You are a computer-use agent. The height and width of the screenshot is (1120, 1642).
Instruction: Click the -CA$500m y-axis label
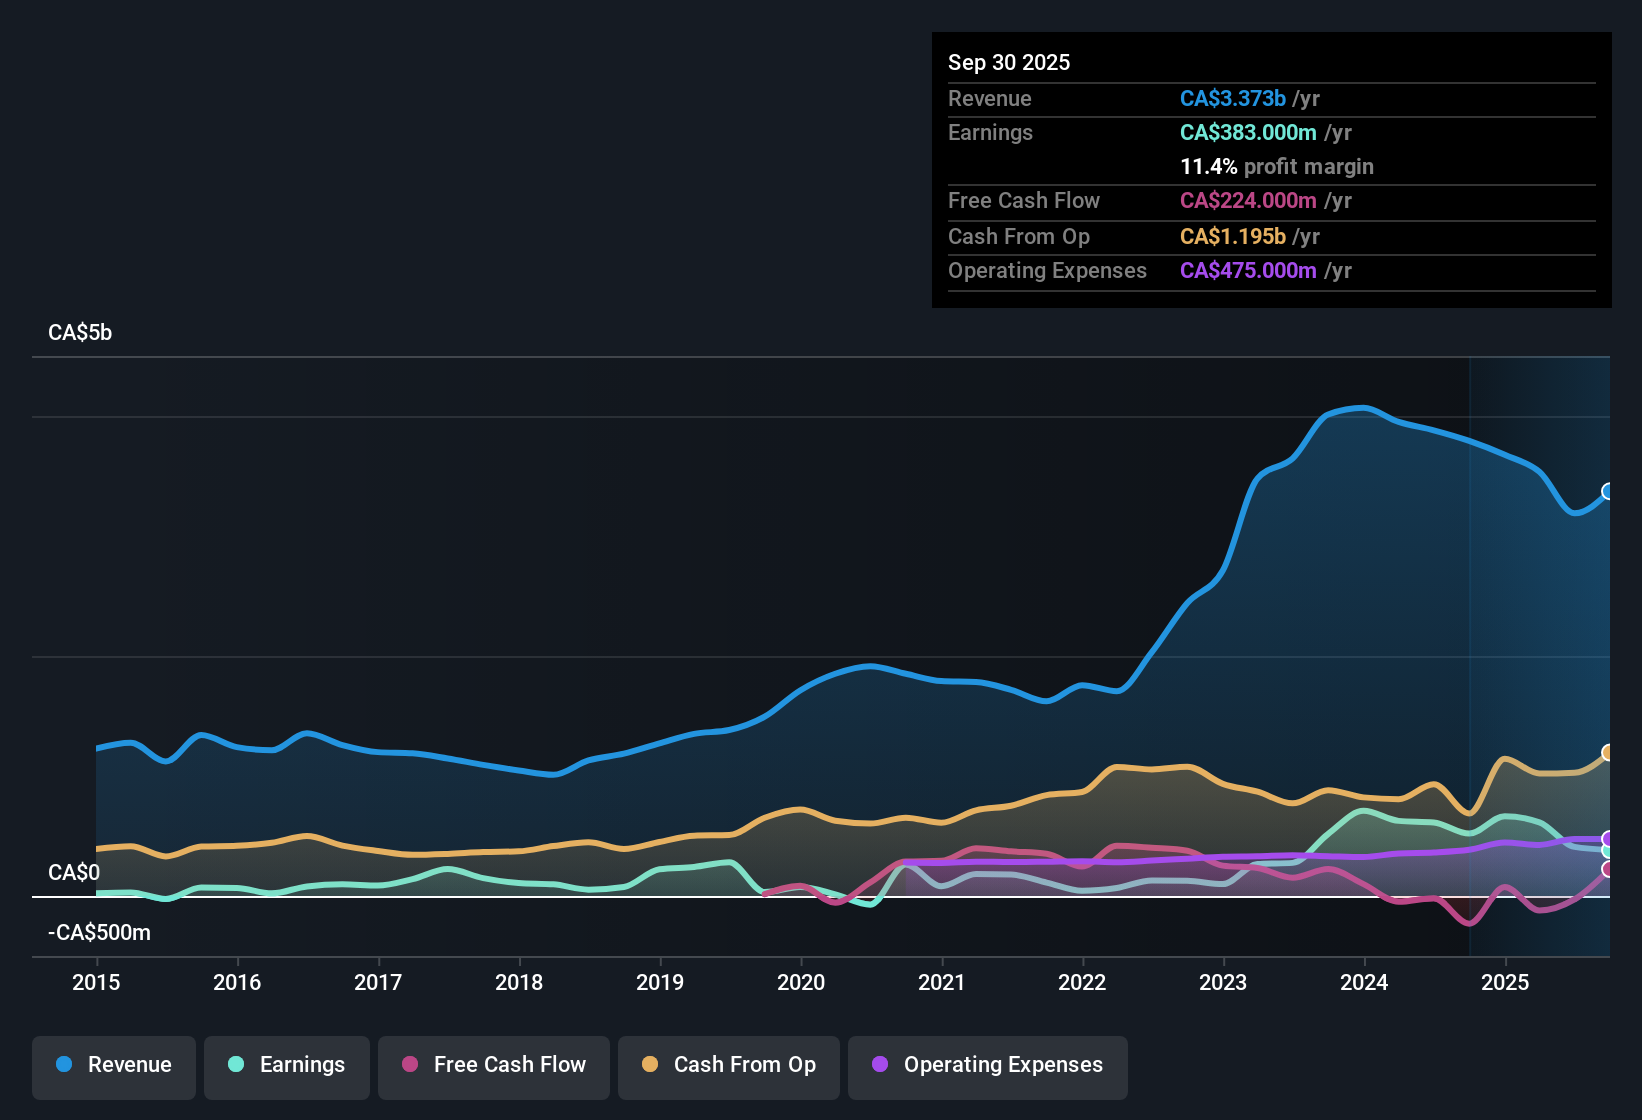[x=100, y=933]
